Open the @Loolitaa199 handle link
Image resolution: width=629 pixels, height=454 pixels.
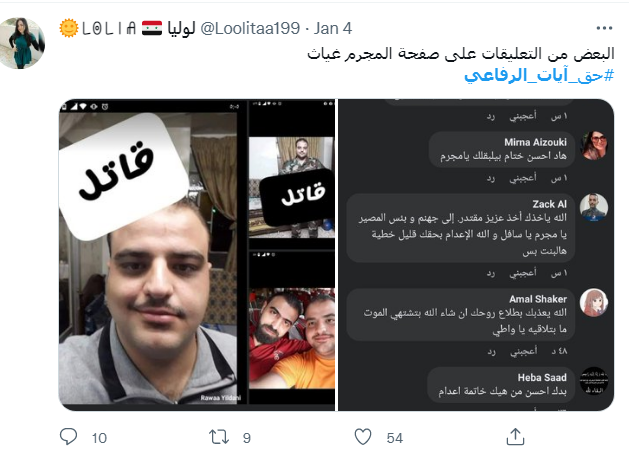tap(250, 28)
